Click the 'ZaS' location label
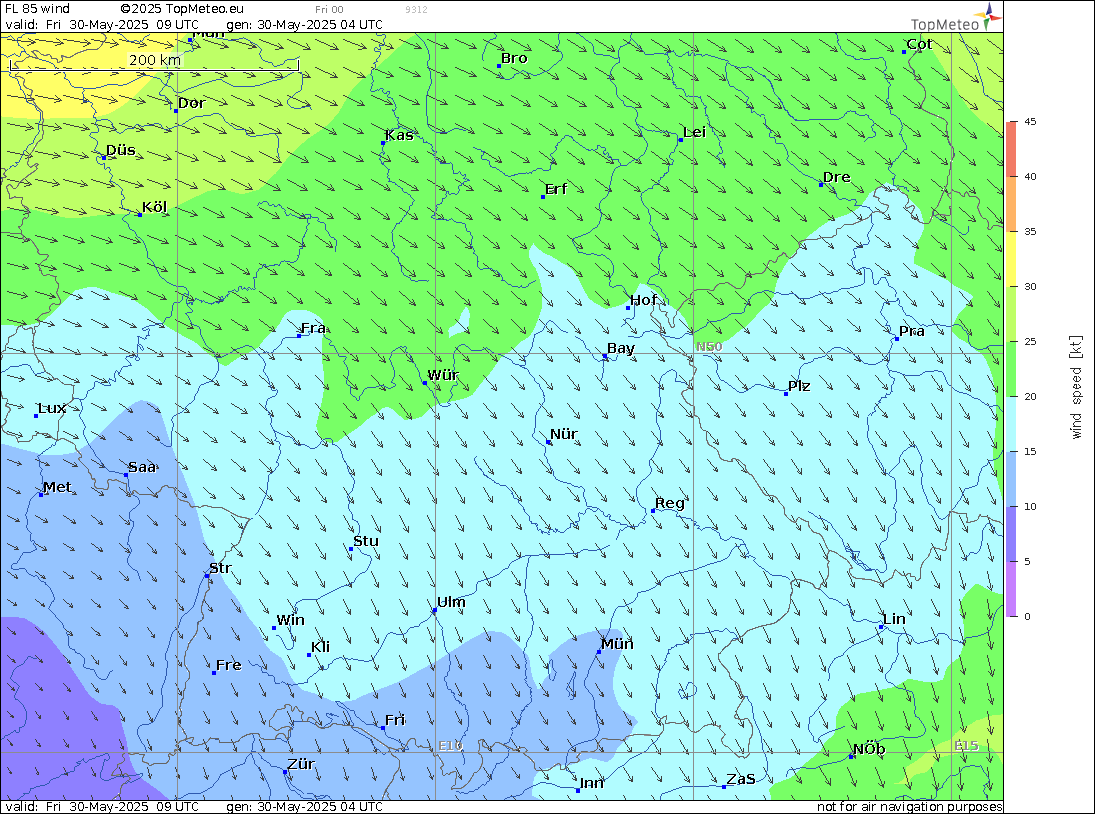 [741, 779]
